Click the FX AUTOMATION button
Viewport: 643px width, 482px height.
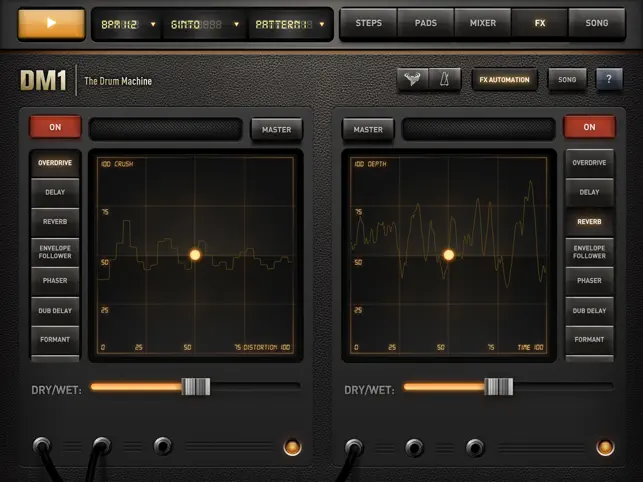tap(504, 80)
